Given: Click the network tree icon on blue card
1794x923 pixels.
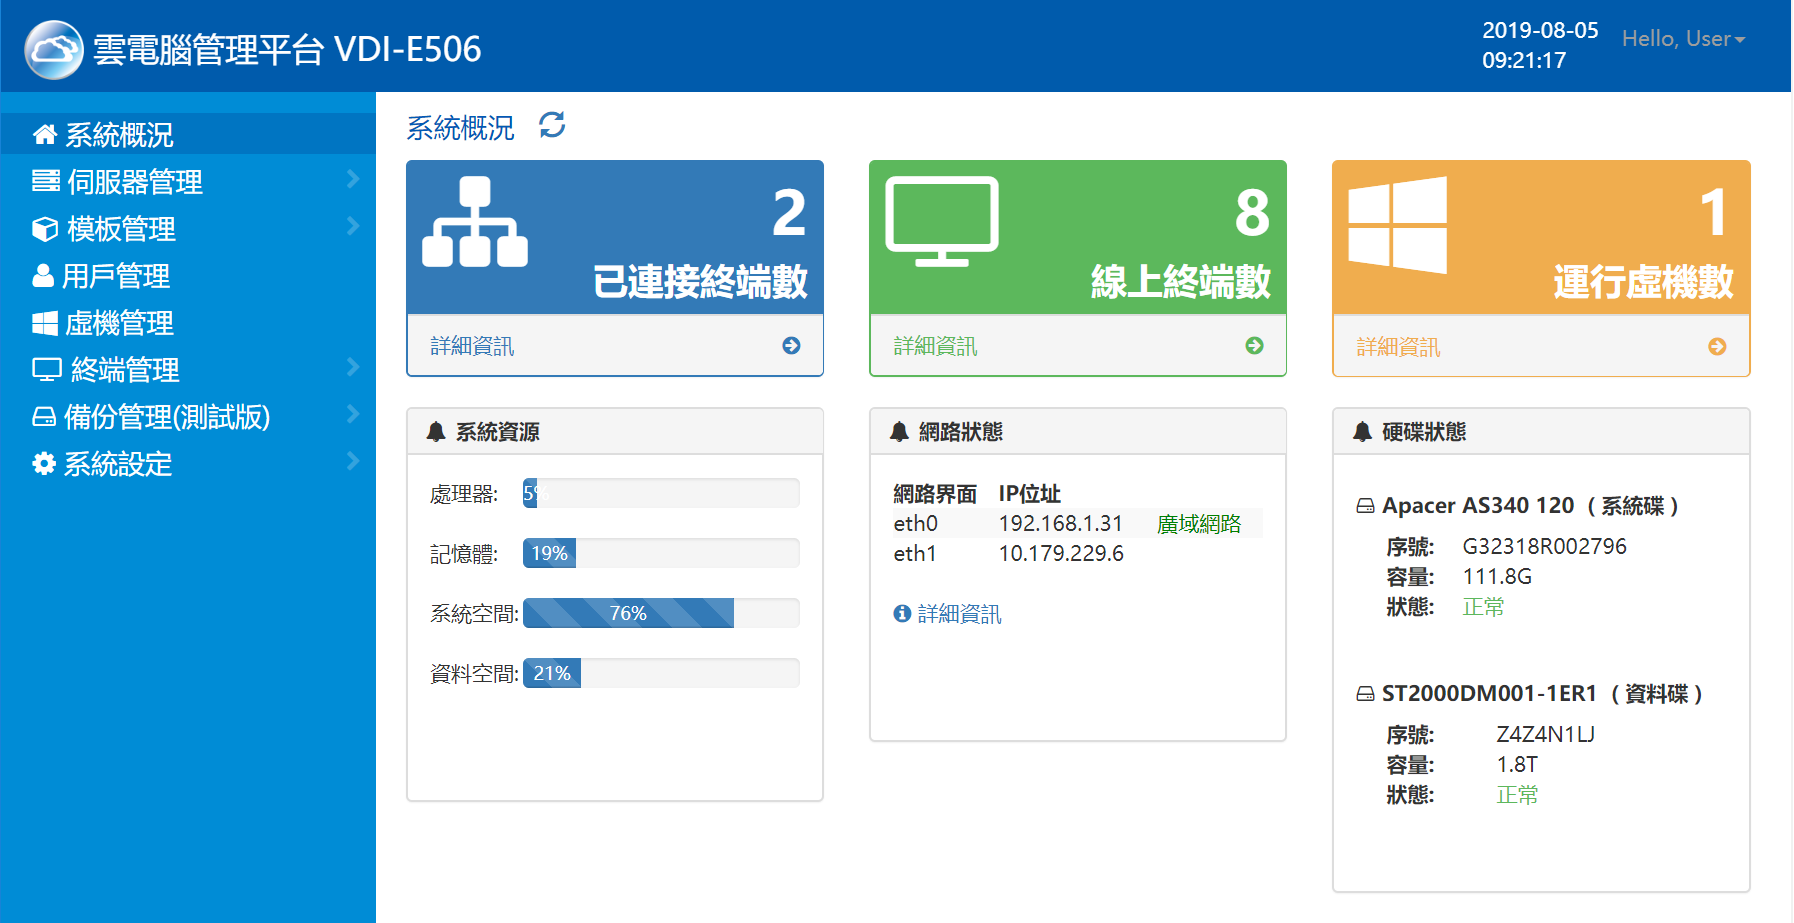Looking at the screenshot, I should point(475,223).
